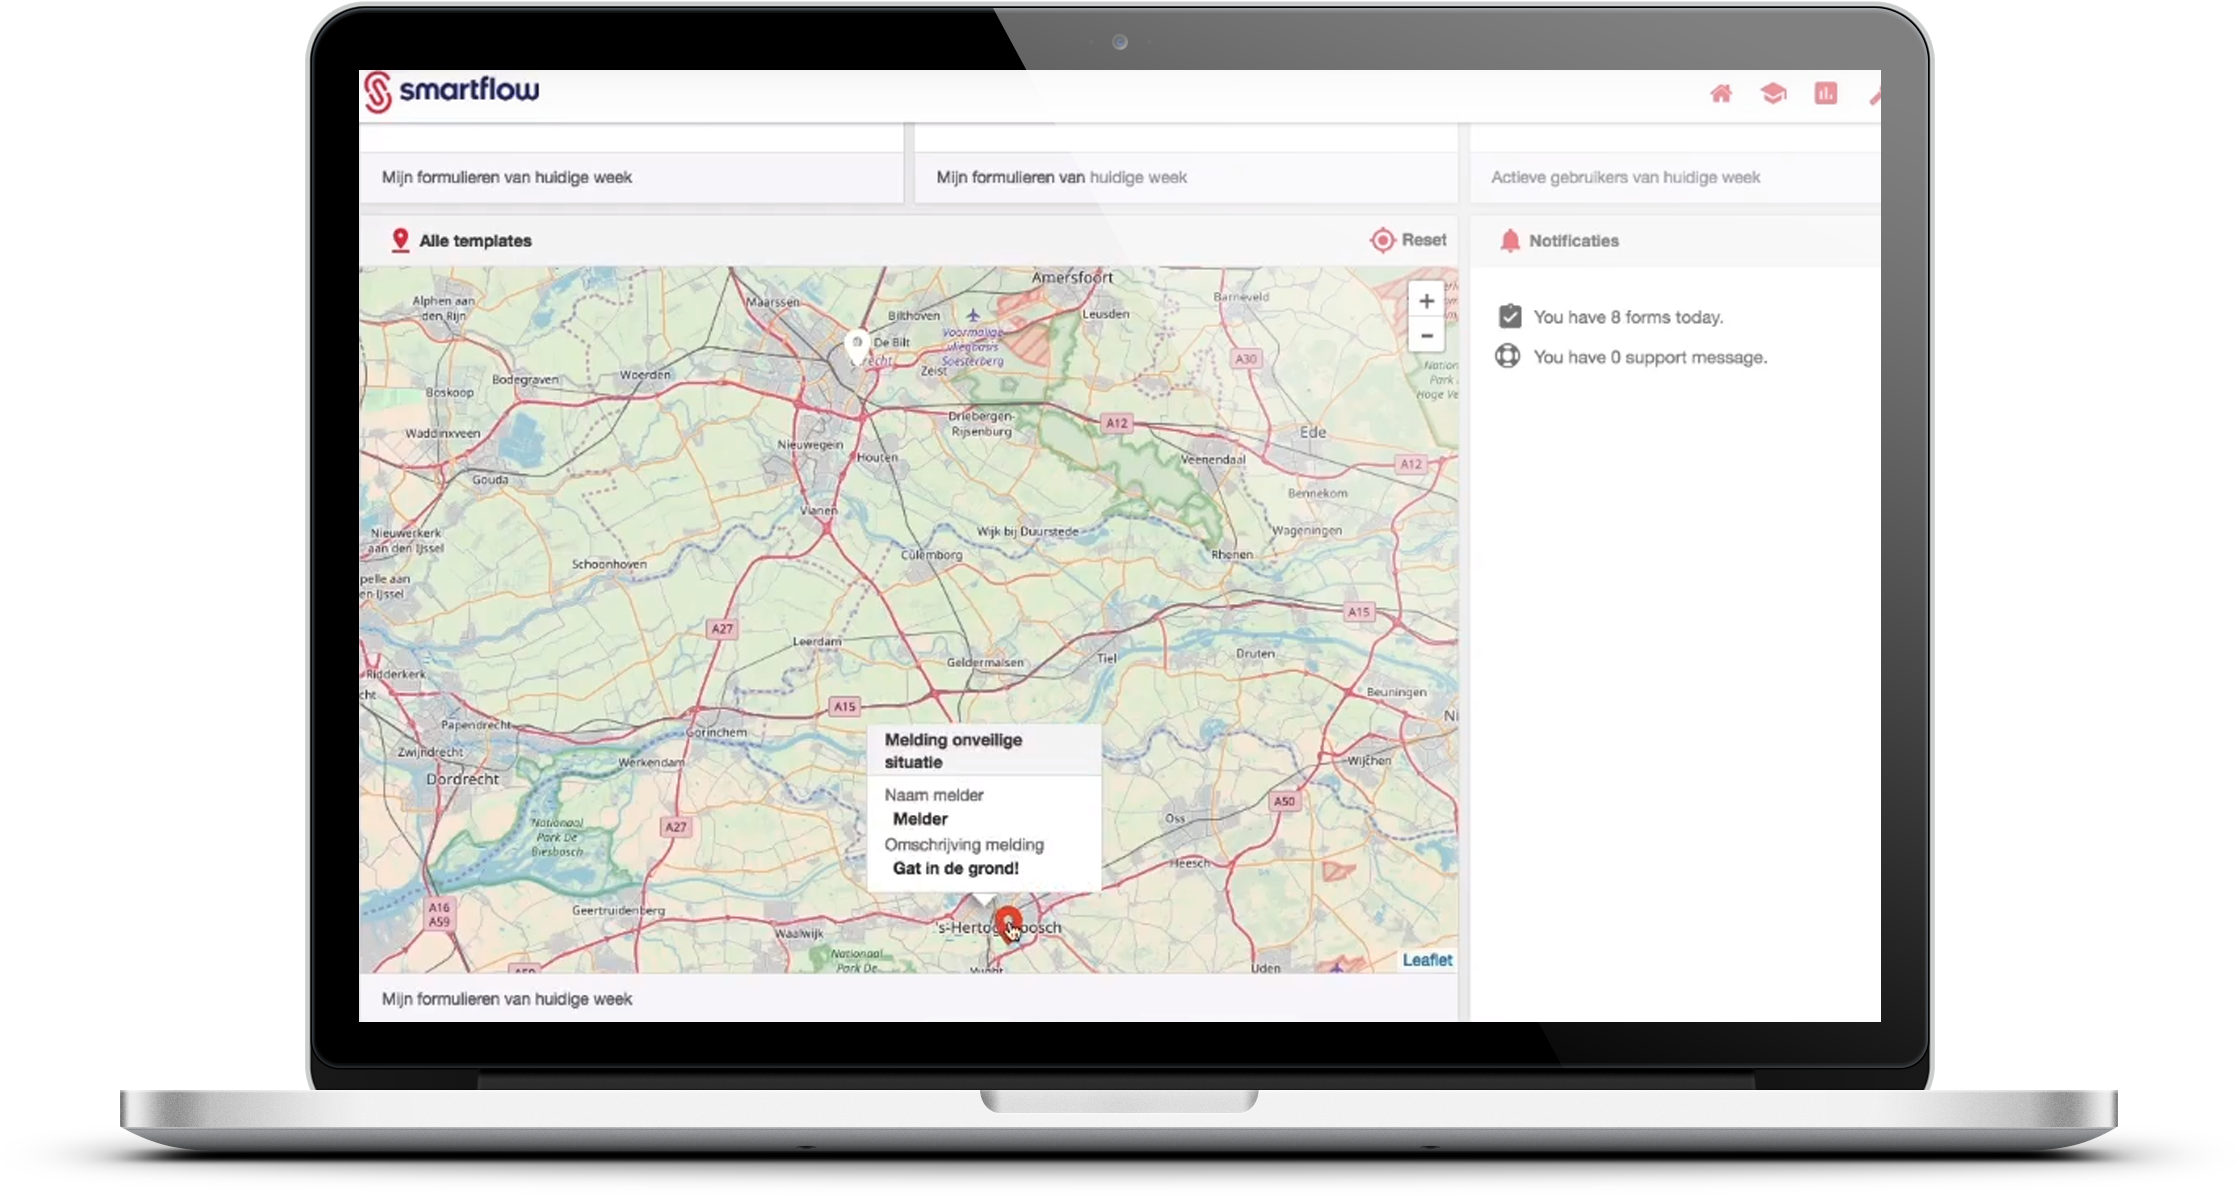Click the red pin beside Alle templates
The image size is (2240, 1196).
point(400,240)
